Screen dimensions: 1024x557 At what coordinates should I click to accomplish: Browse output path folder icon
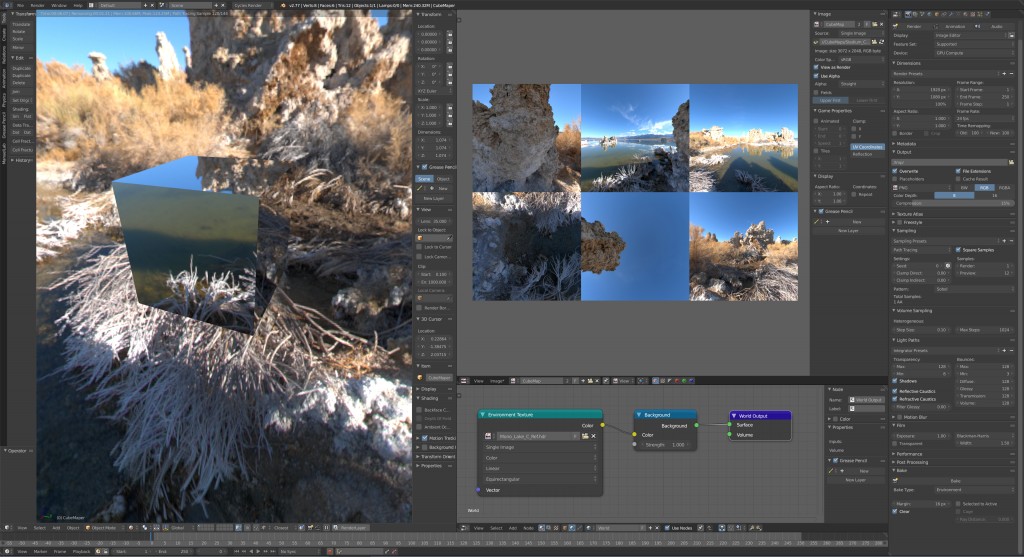pos(1012,162)
